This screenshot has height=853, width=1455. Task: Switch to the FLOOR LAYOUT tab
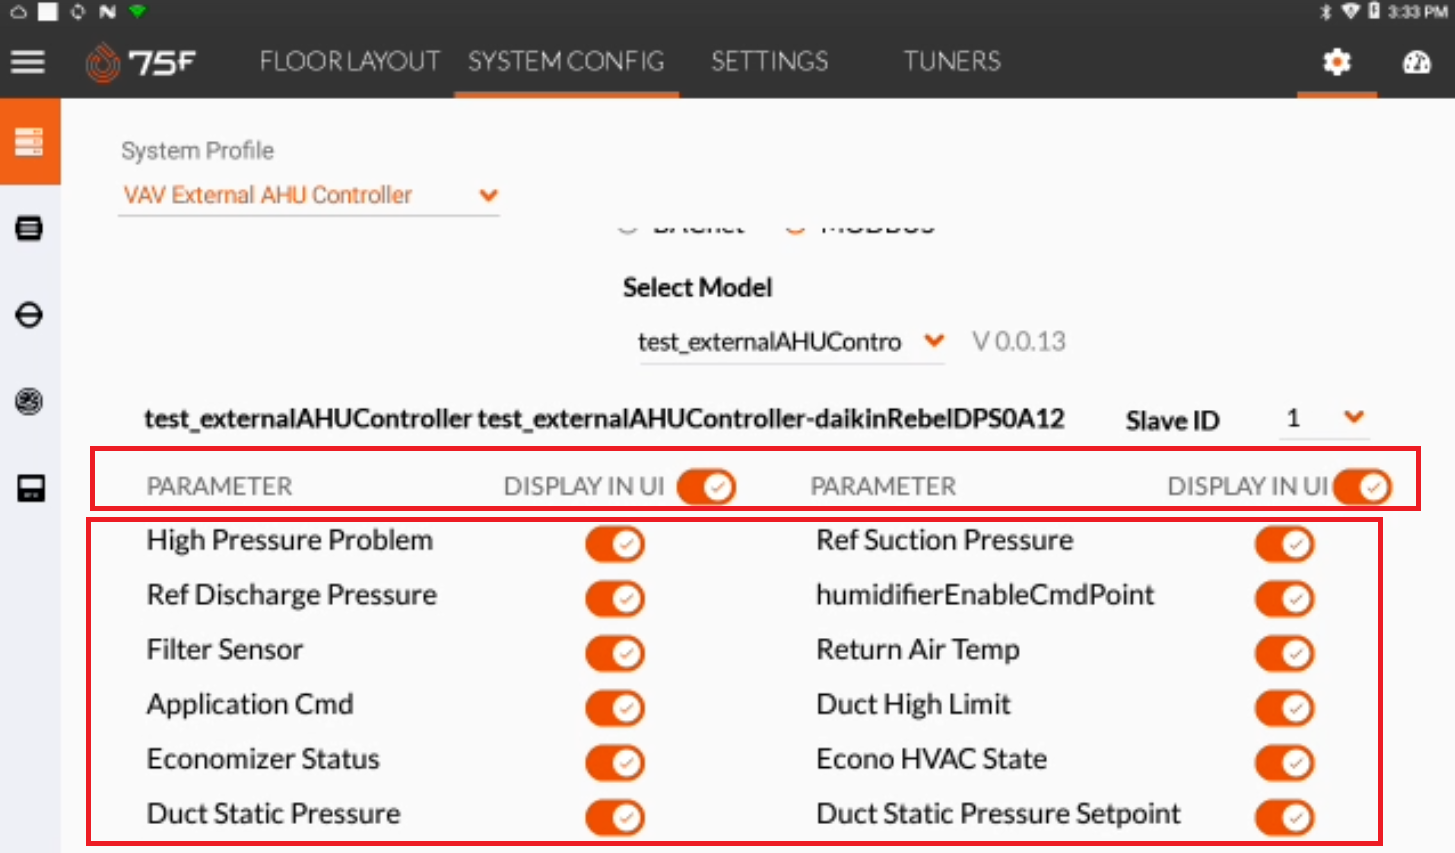pos(349,62)
